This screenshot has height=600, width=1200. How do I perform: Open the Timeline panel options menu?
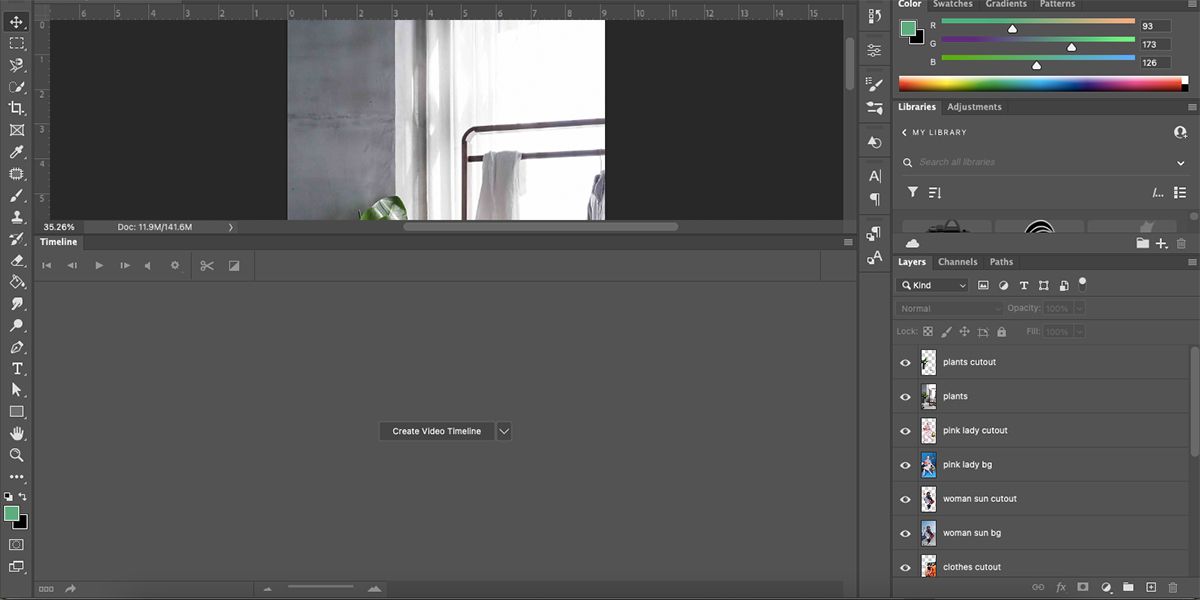pyautogui.click(x=848, y=242)
